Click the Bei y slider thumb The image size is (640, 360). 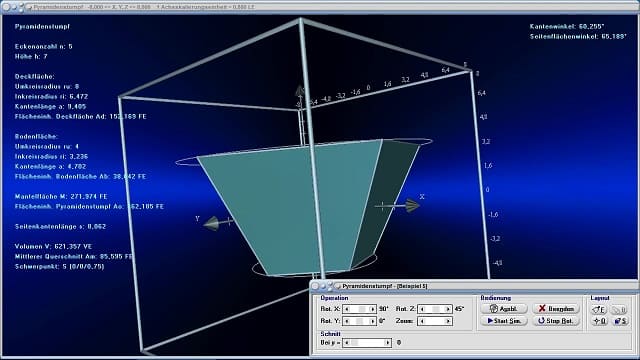355,342
